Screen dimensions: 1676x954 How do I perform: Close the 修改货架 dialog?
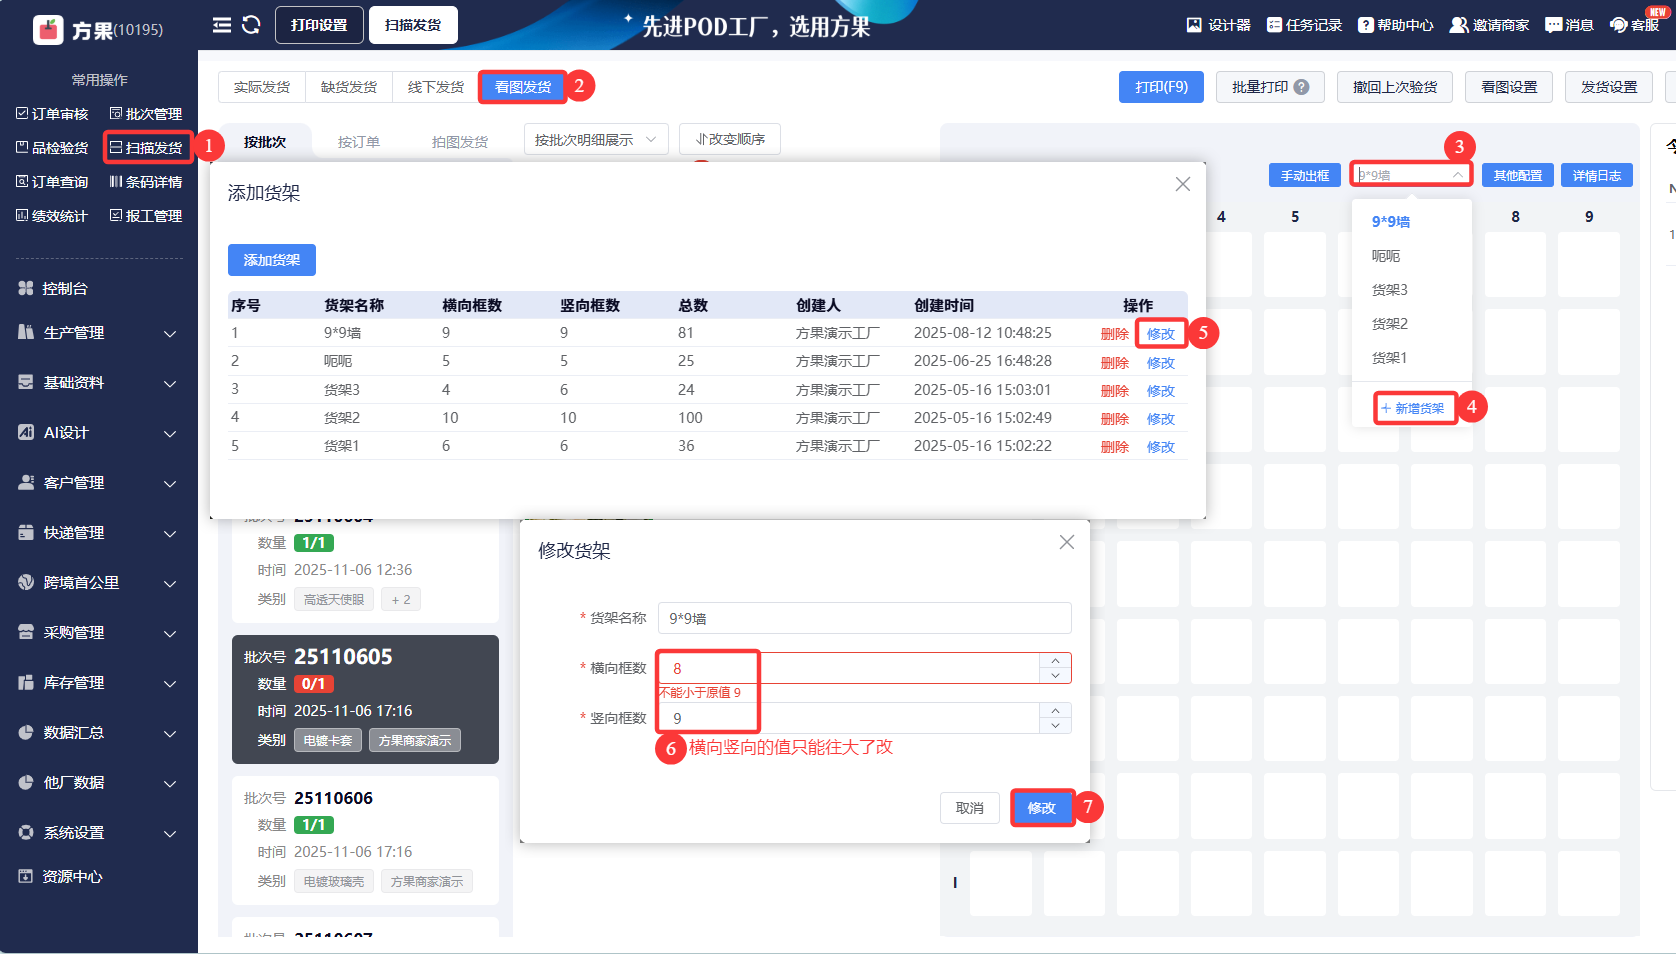coord(1067,542)
